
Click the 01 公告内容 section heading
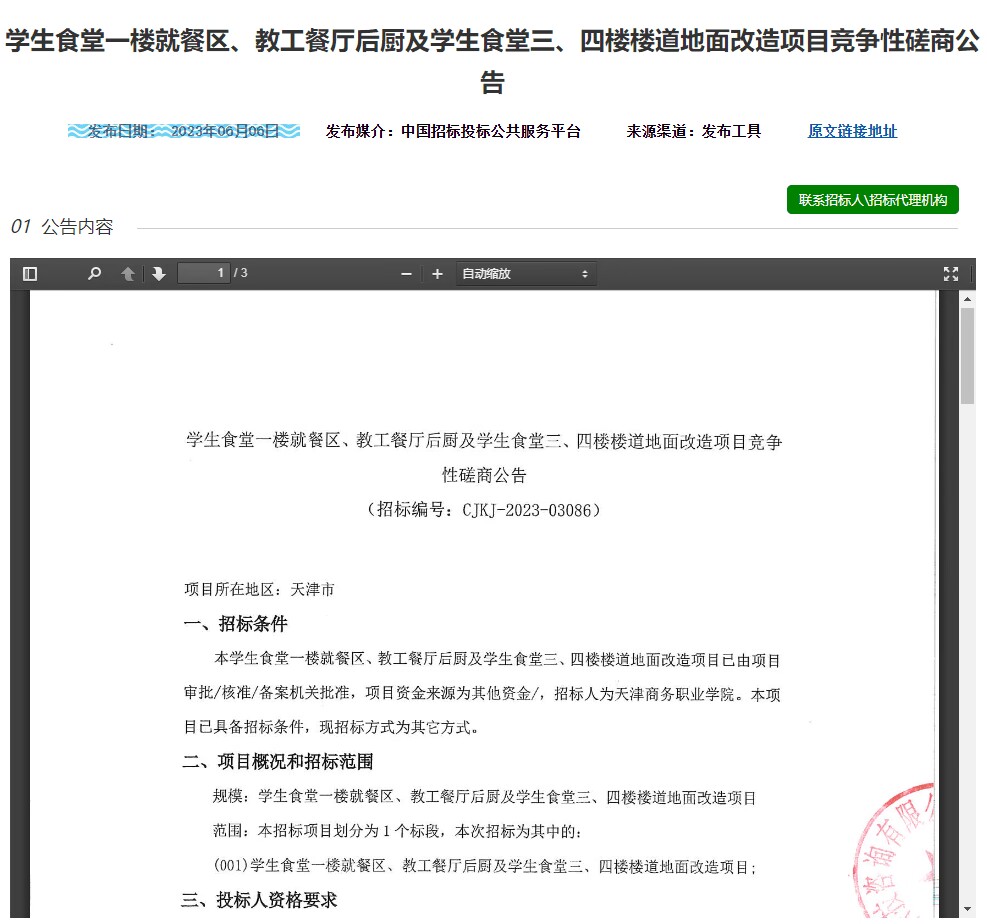62,227
